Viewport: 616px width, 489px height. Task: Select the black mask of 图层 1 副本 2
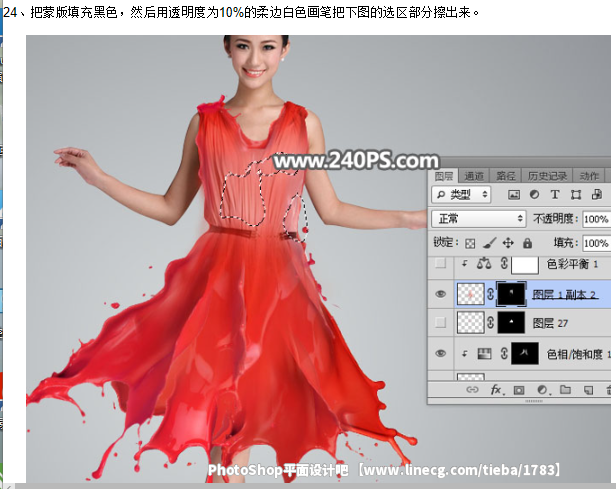tap(511, 294)
